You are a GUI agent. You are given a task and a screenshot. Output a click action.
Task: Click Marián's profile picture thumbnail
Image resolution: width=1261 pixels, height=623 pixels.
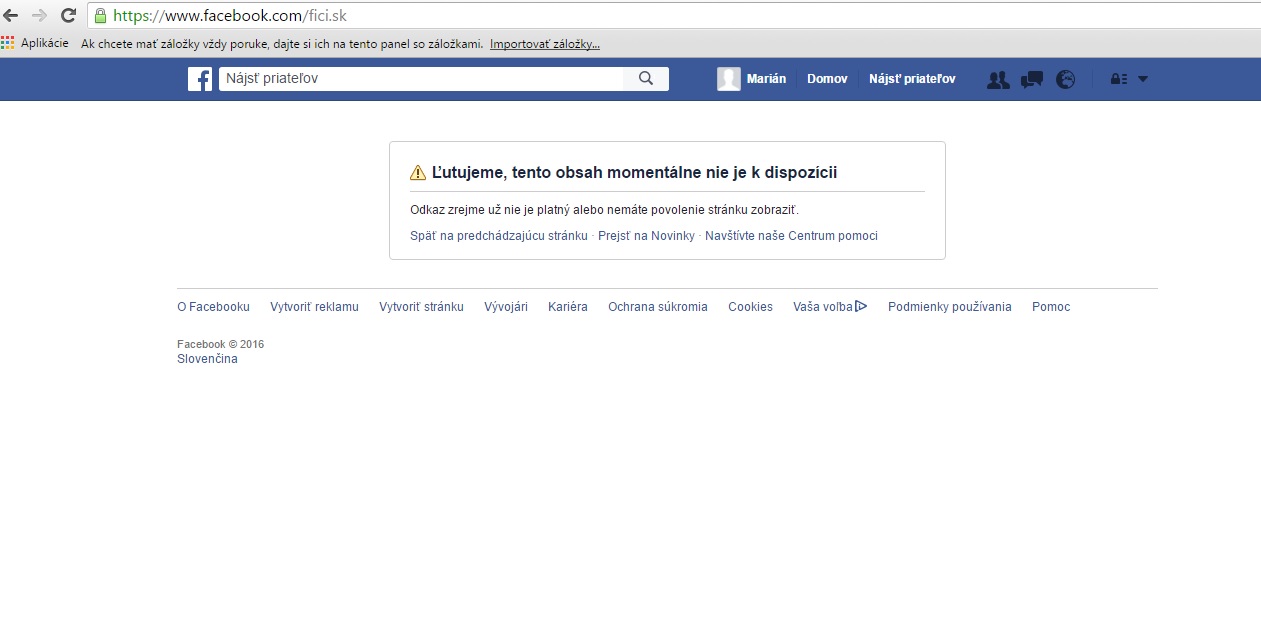point(729,79)
